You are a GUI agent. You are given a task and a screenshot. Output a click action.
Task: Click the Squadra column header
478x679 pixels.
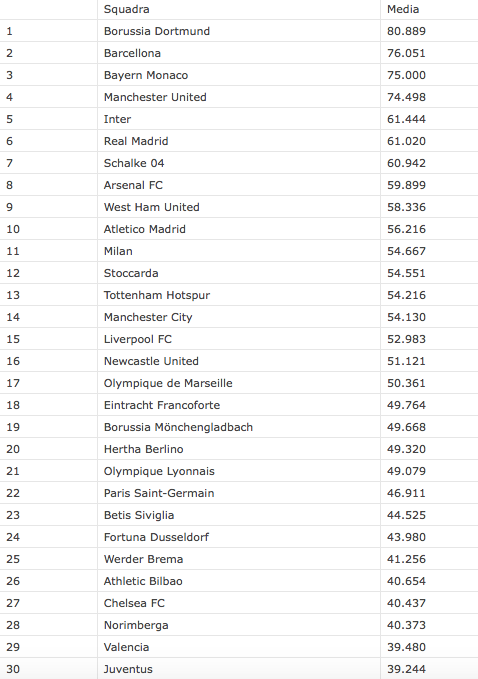coord(126,10)
